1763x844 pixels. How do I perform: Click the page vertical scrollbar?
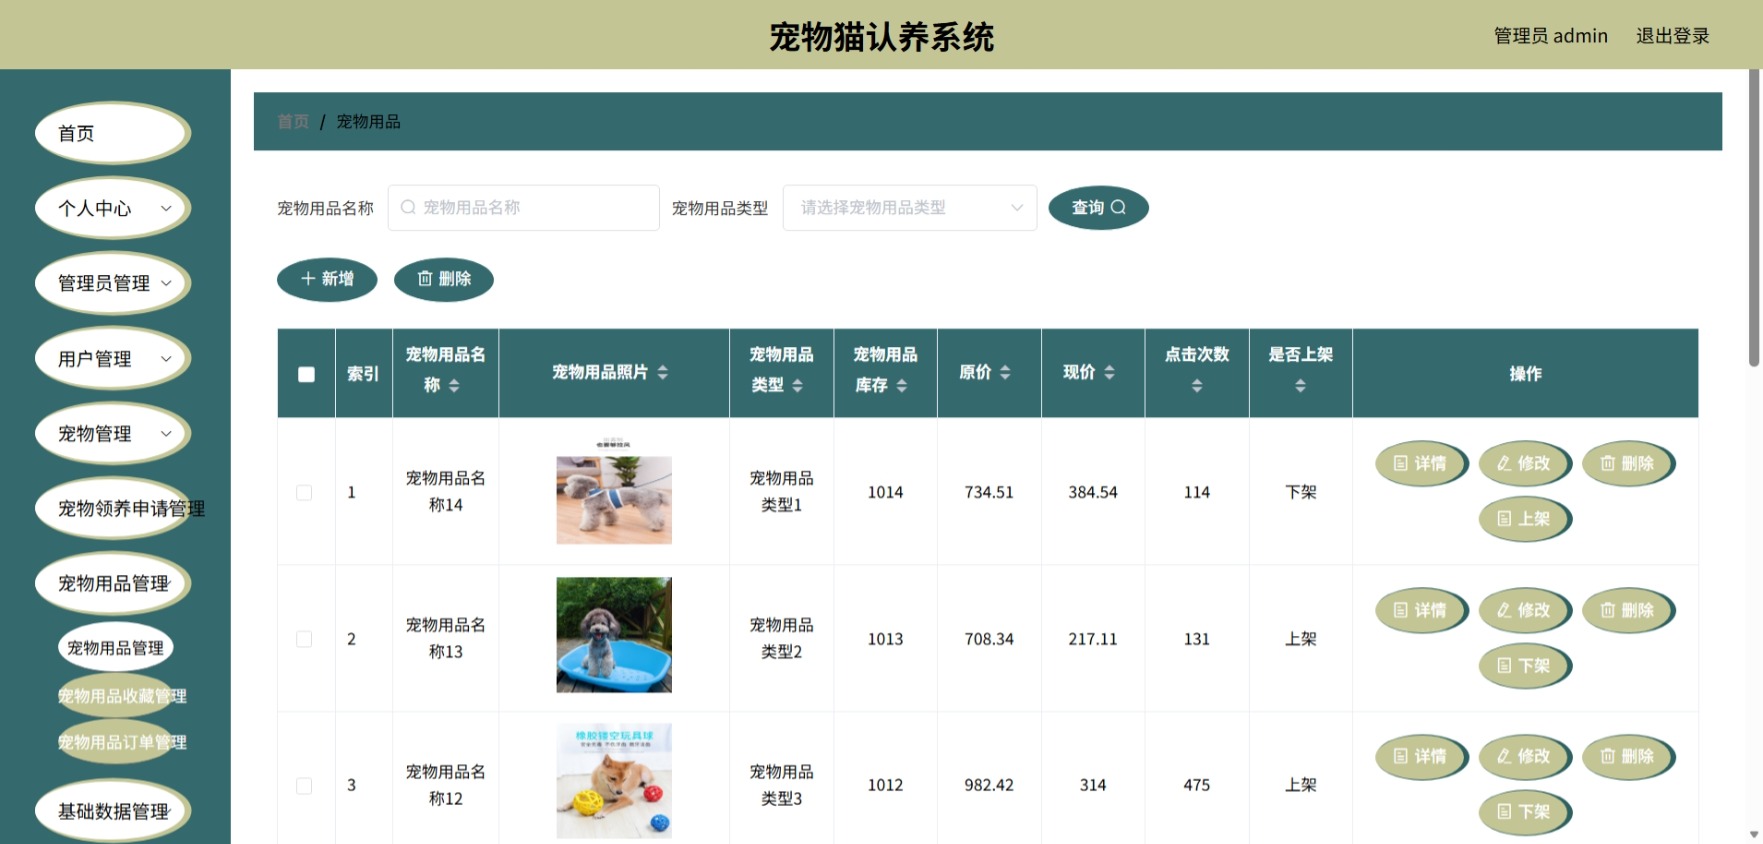pyautogui.click(x=1754, y=220)
